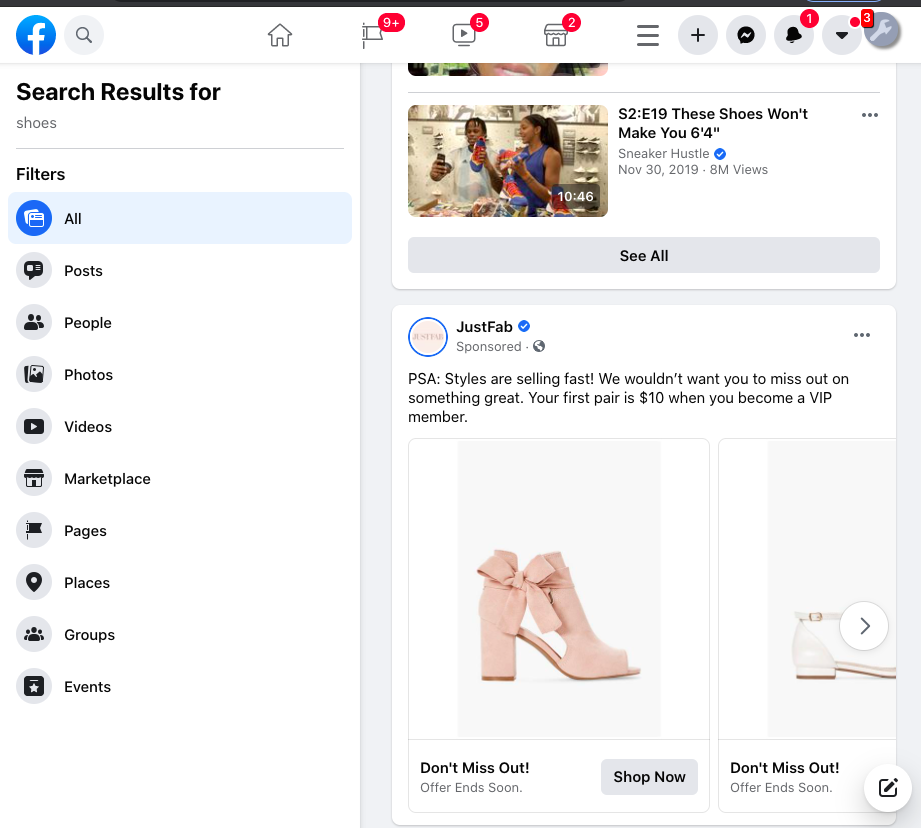Click the Shop Now button
The image size is (921, 828).
[649, 776]
